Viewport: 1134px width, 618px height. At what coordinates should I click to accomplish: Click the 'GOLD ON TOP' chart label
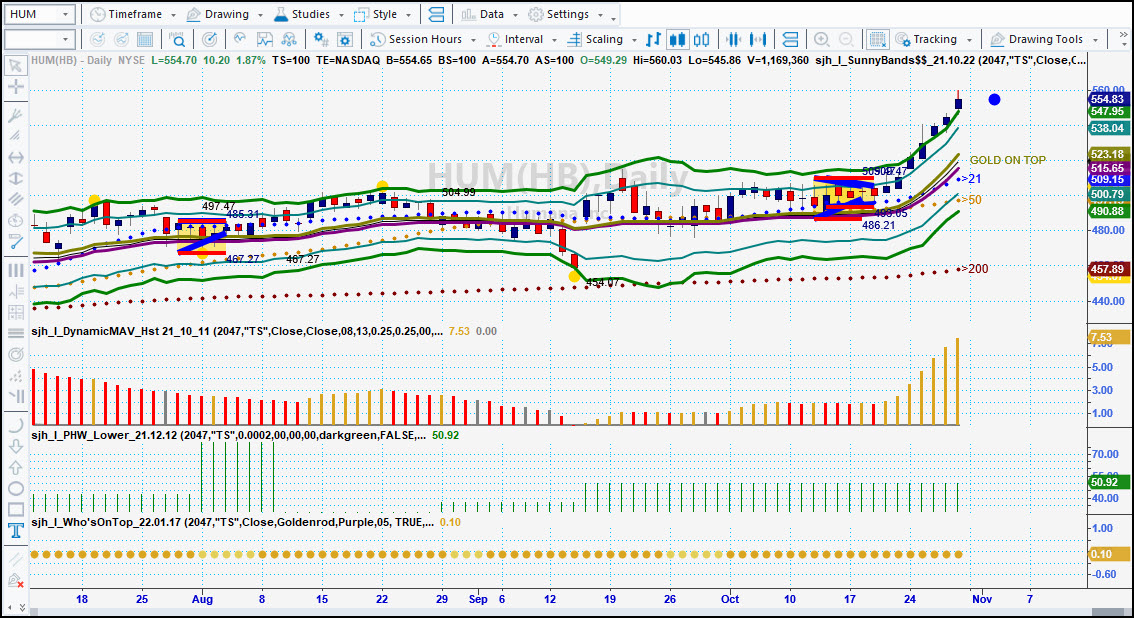point(1007,160)
